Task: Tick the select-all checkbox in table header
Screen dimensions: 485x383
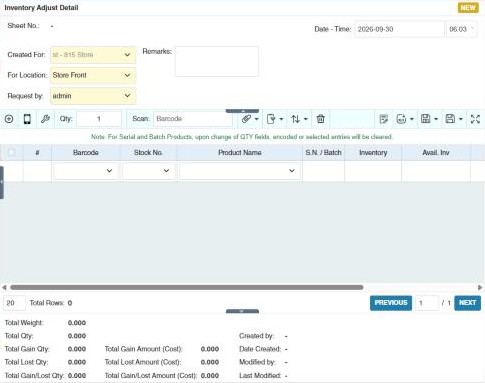Action: (x=11, y=153)
